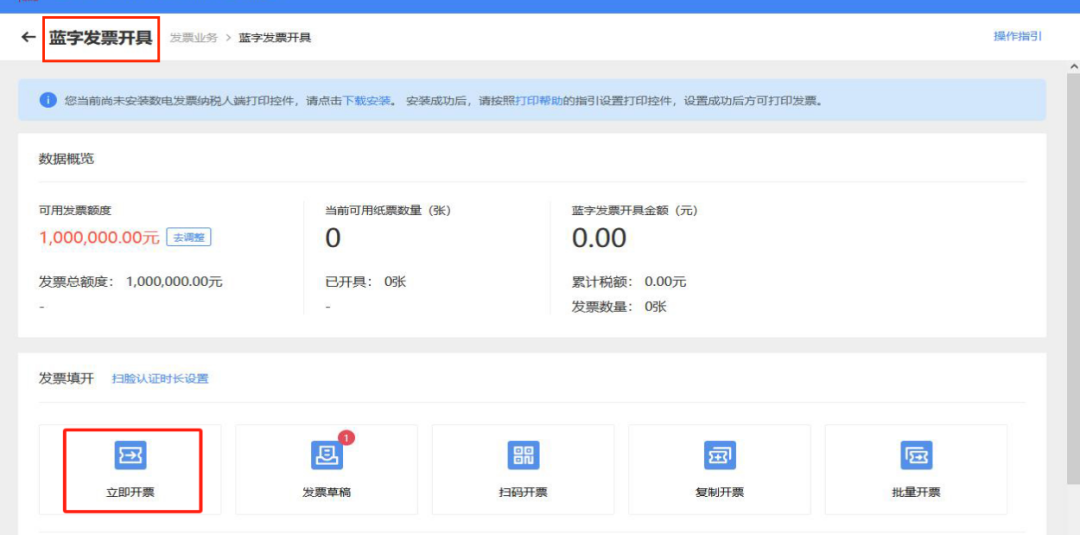1080x535 pixels.
Task: Click the red badge on 发票草稿
Action: (346, 437)
